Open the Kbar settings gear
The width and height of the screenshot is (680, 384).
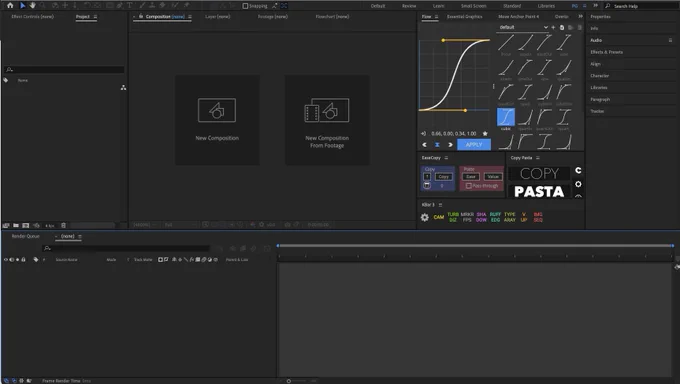point(425,217)
